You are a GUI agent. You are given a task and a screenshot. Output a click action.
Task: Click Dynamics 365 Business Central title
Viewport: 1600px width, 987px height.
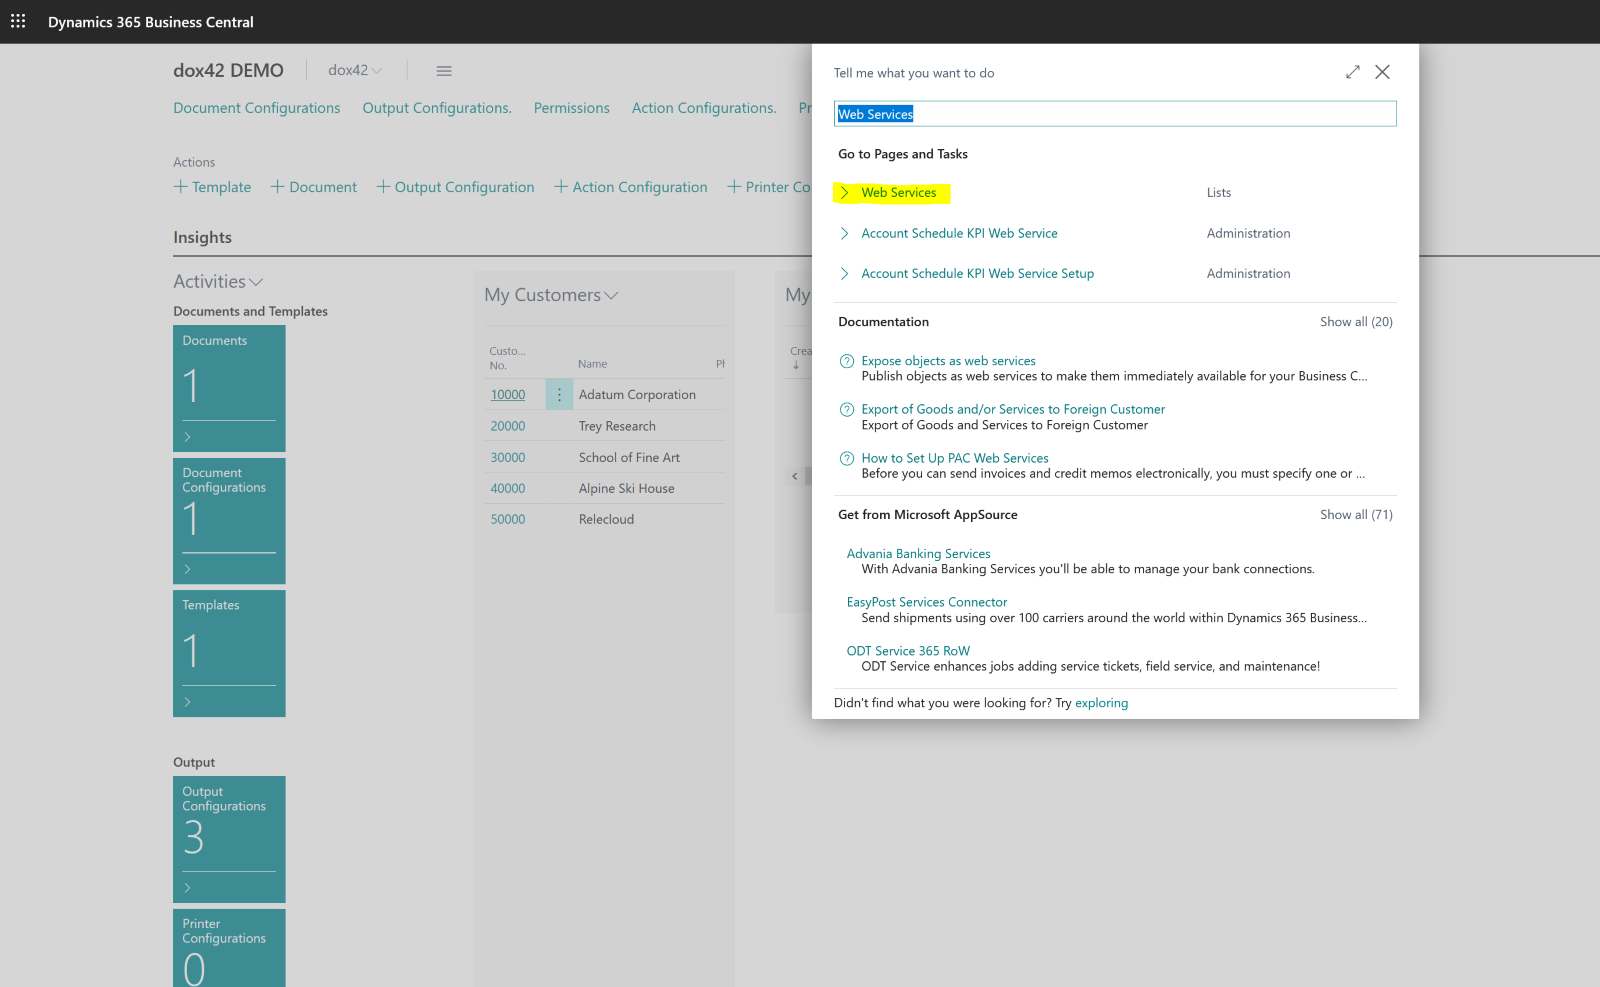[151, 22]
